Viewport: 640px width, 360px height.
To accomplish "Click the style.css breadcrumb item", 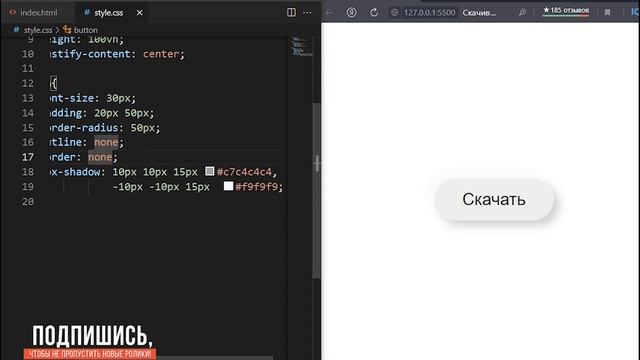I will click(x=38, y=30).
